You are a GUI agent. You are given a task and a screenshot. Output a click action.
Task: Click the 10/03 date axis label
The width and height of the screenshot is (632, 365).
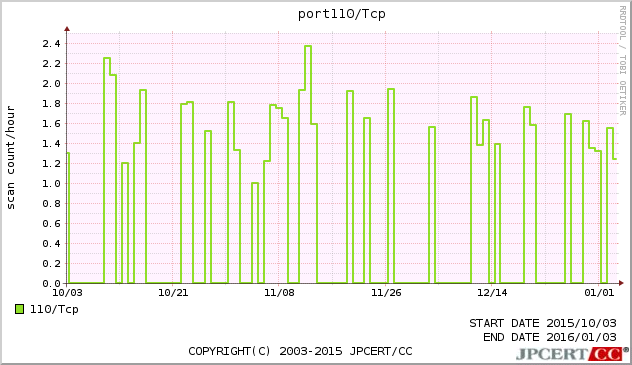[67, 292]
